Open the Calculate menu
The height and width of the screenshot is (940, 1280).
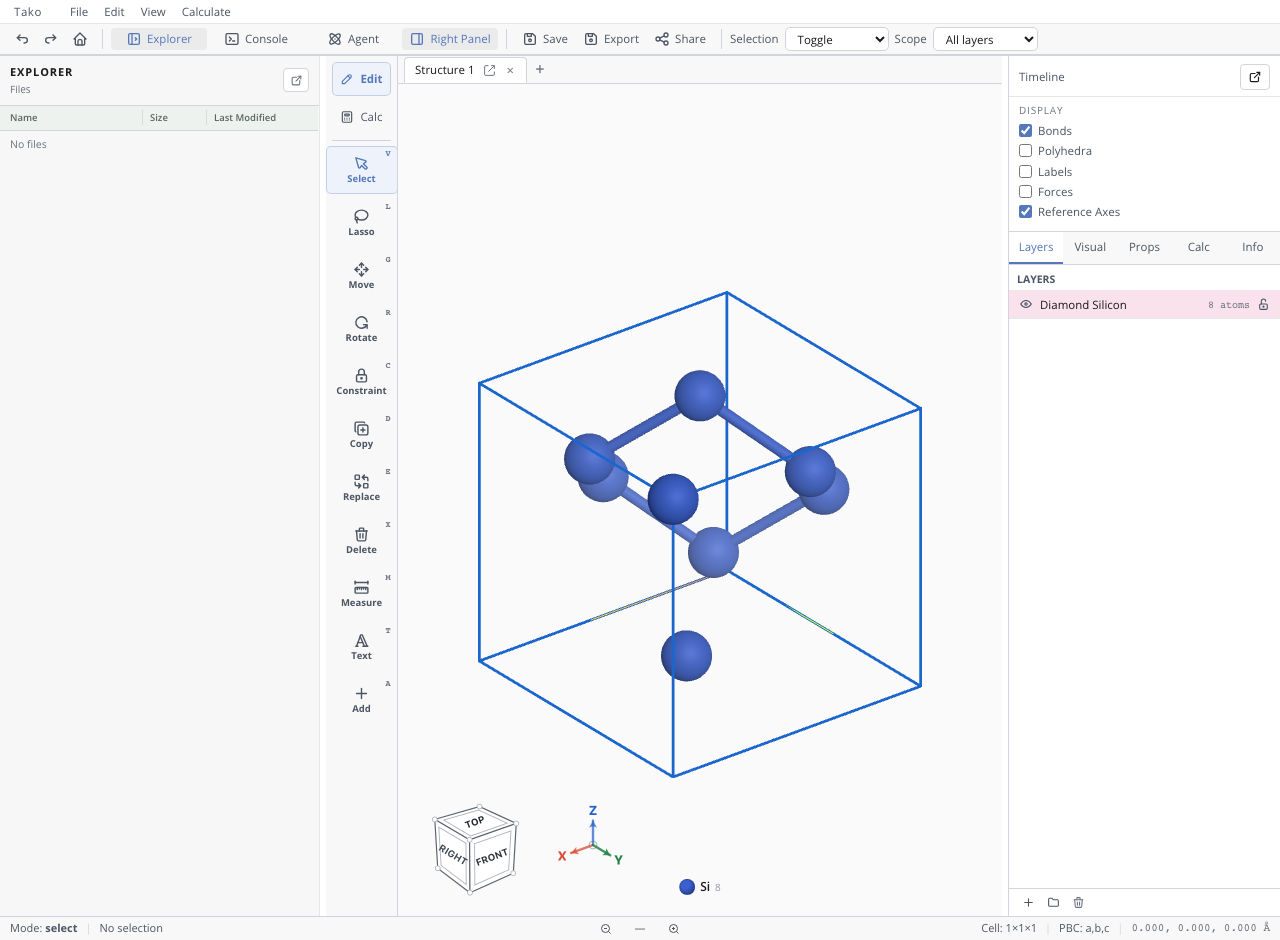(x=206, y=12)
